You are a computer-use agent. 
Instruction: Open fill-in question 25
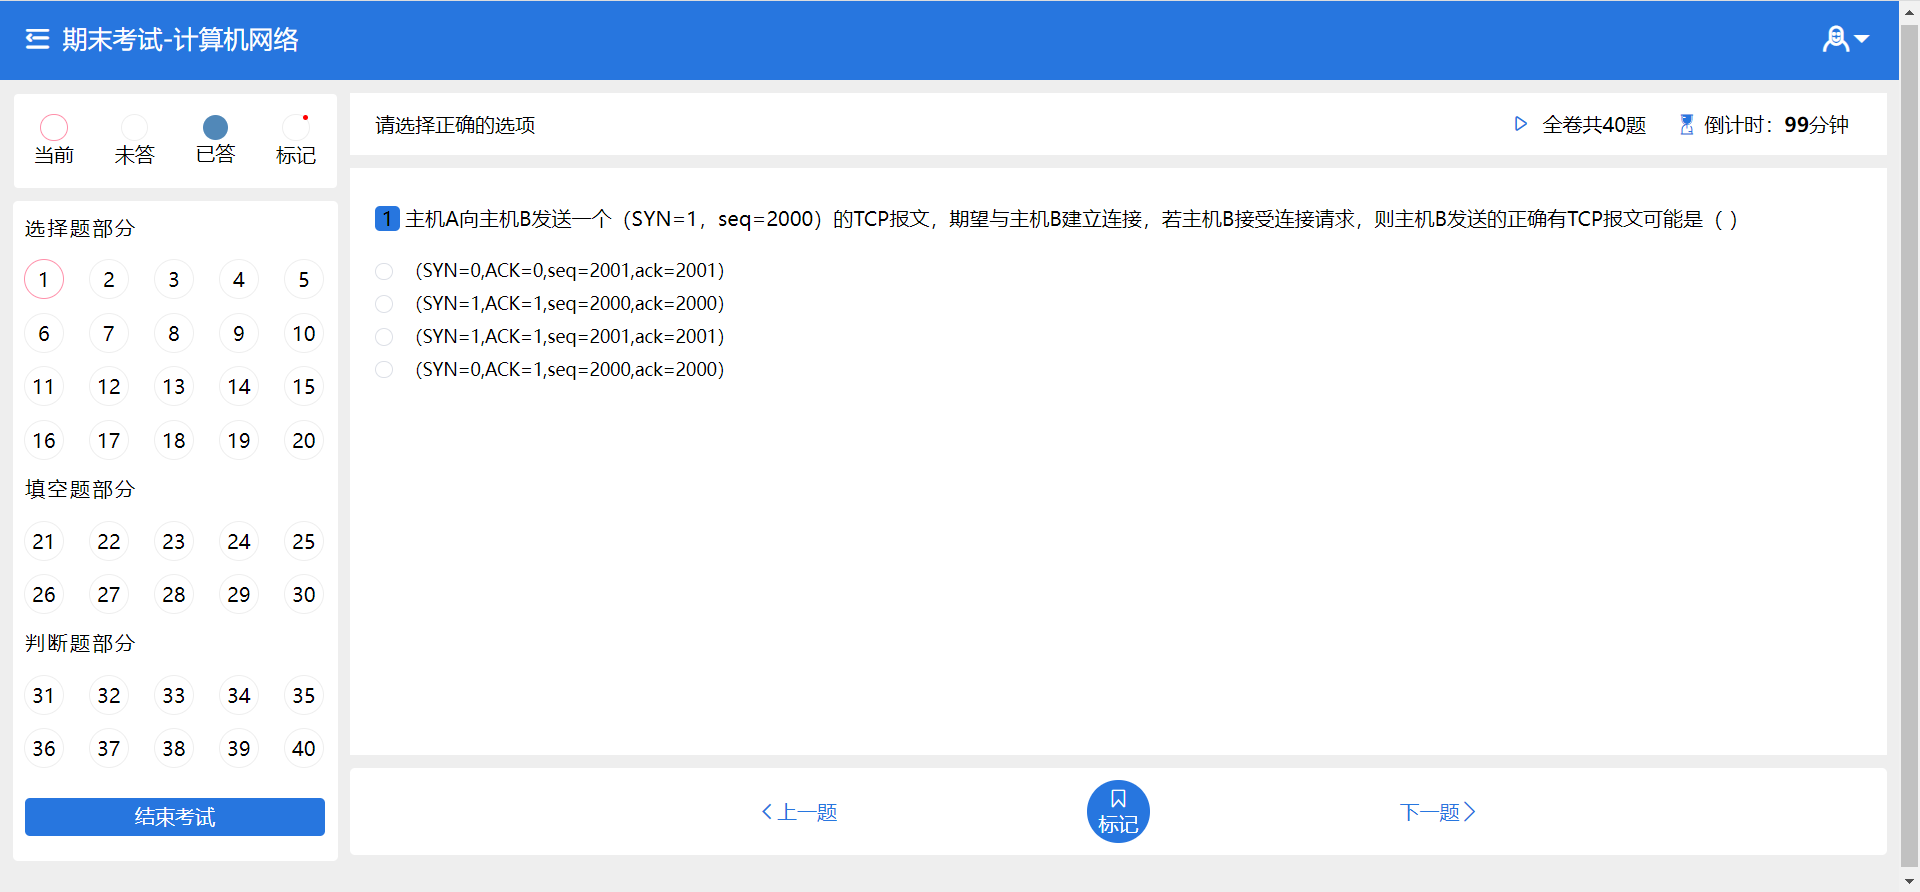304,541
